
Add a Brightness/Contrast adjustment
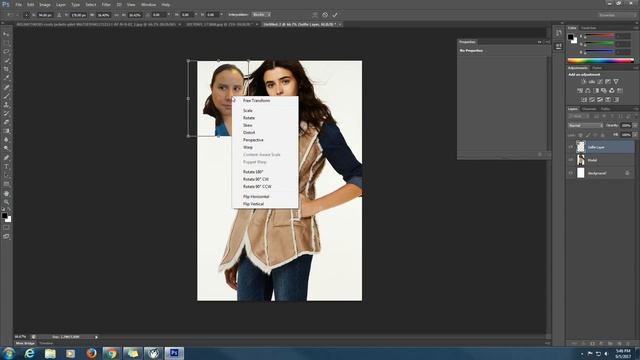(583, 82)
